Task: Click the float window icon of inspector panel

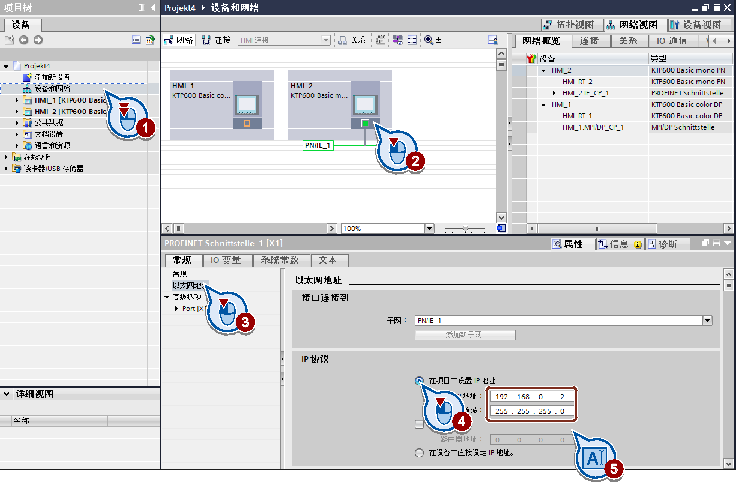Action: point(705,243)
